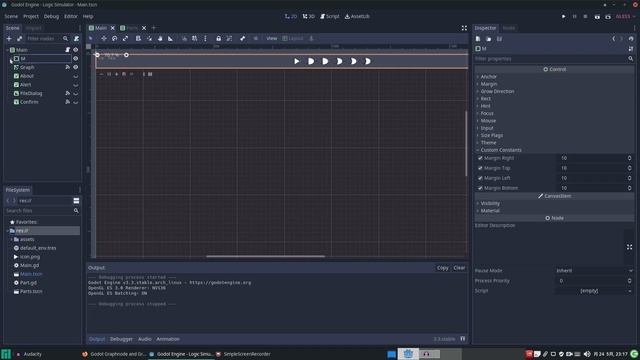Open the Editor menu
640x360 pixels.
coord(71,16)
